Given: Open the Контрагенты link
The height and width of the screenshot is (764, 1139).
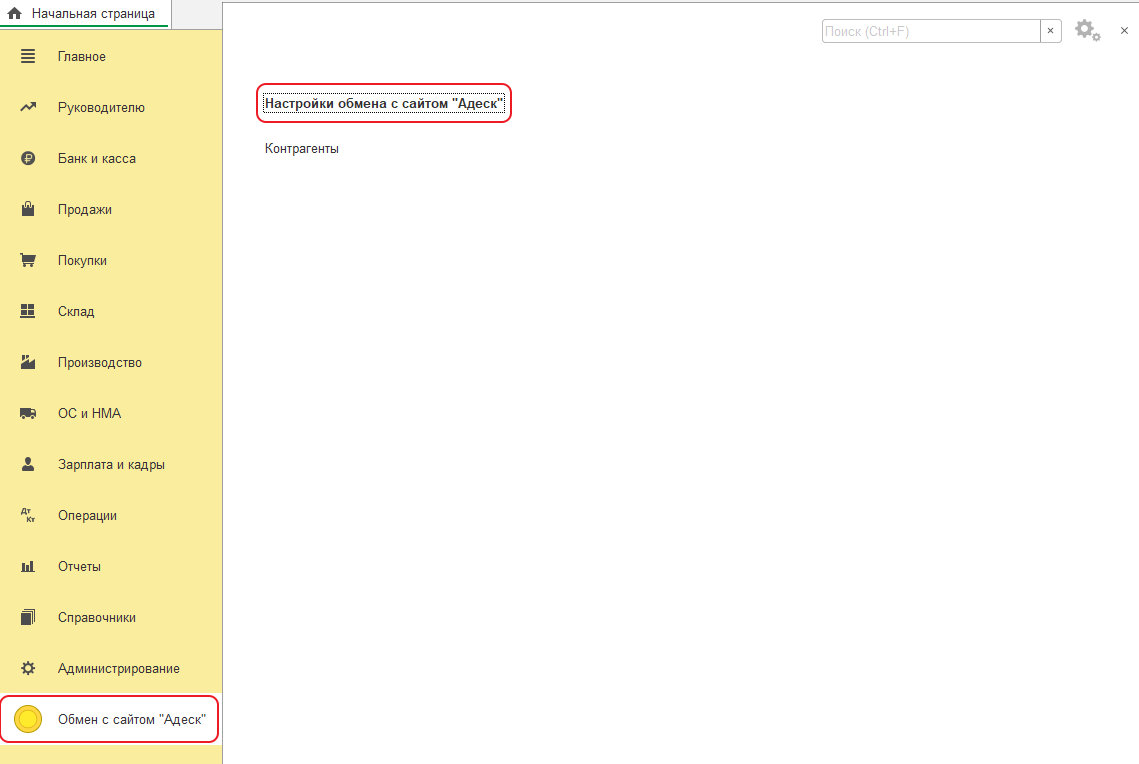Looking at the screenshot, I should 301,148.
